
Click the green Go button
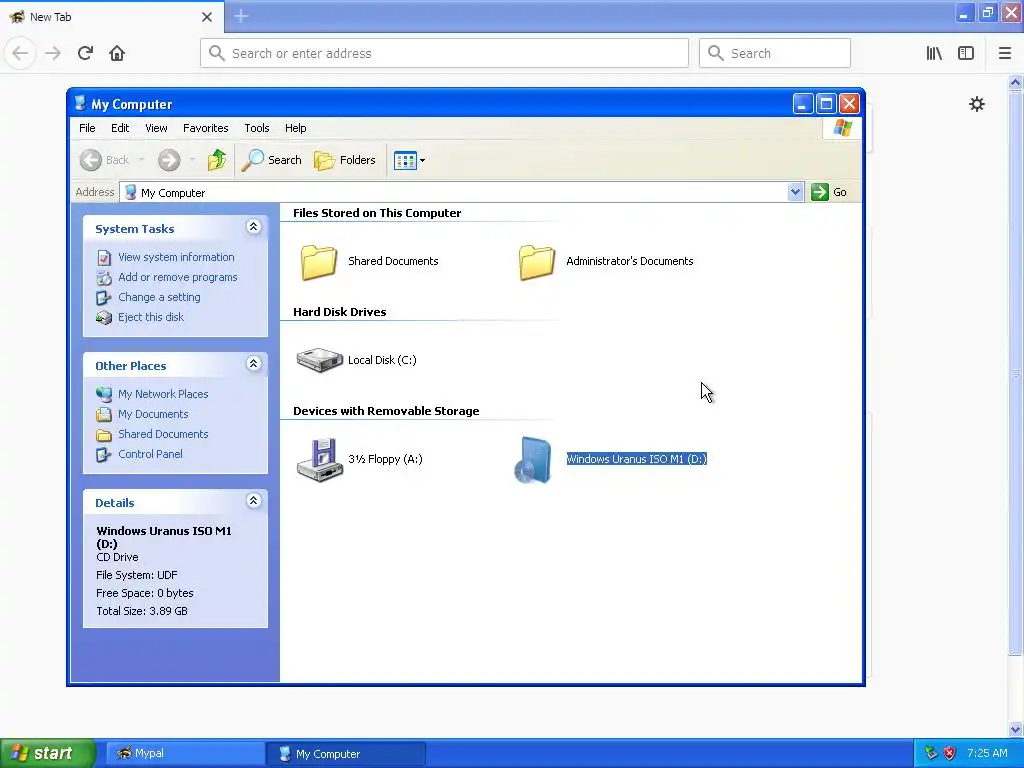pos(829,192)
